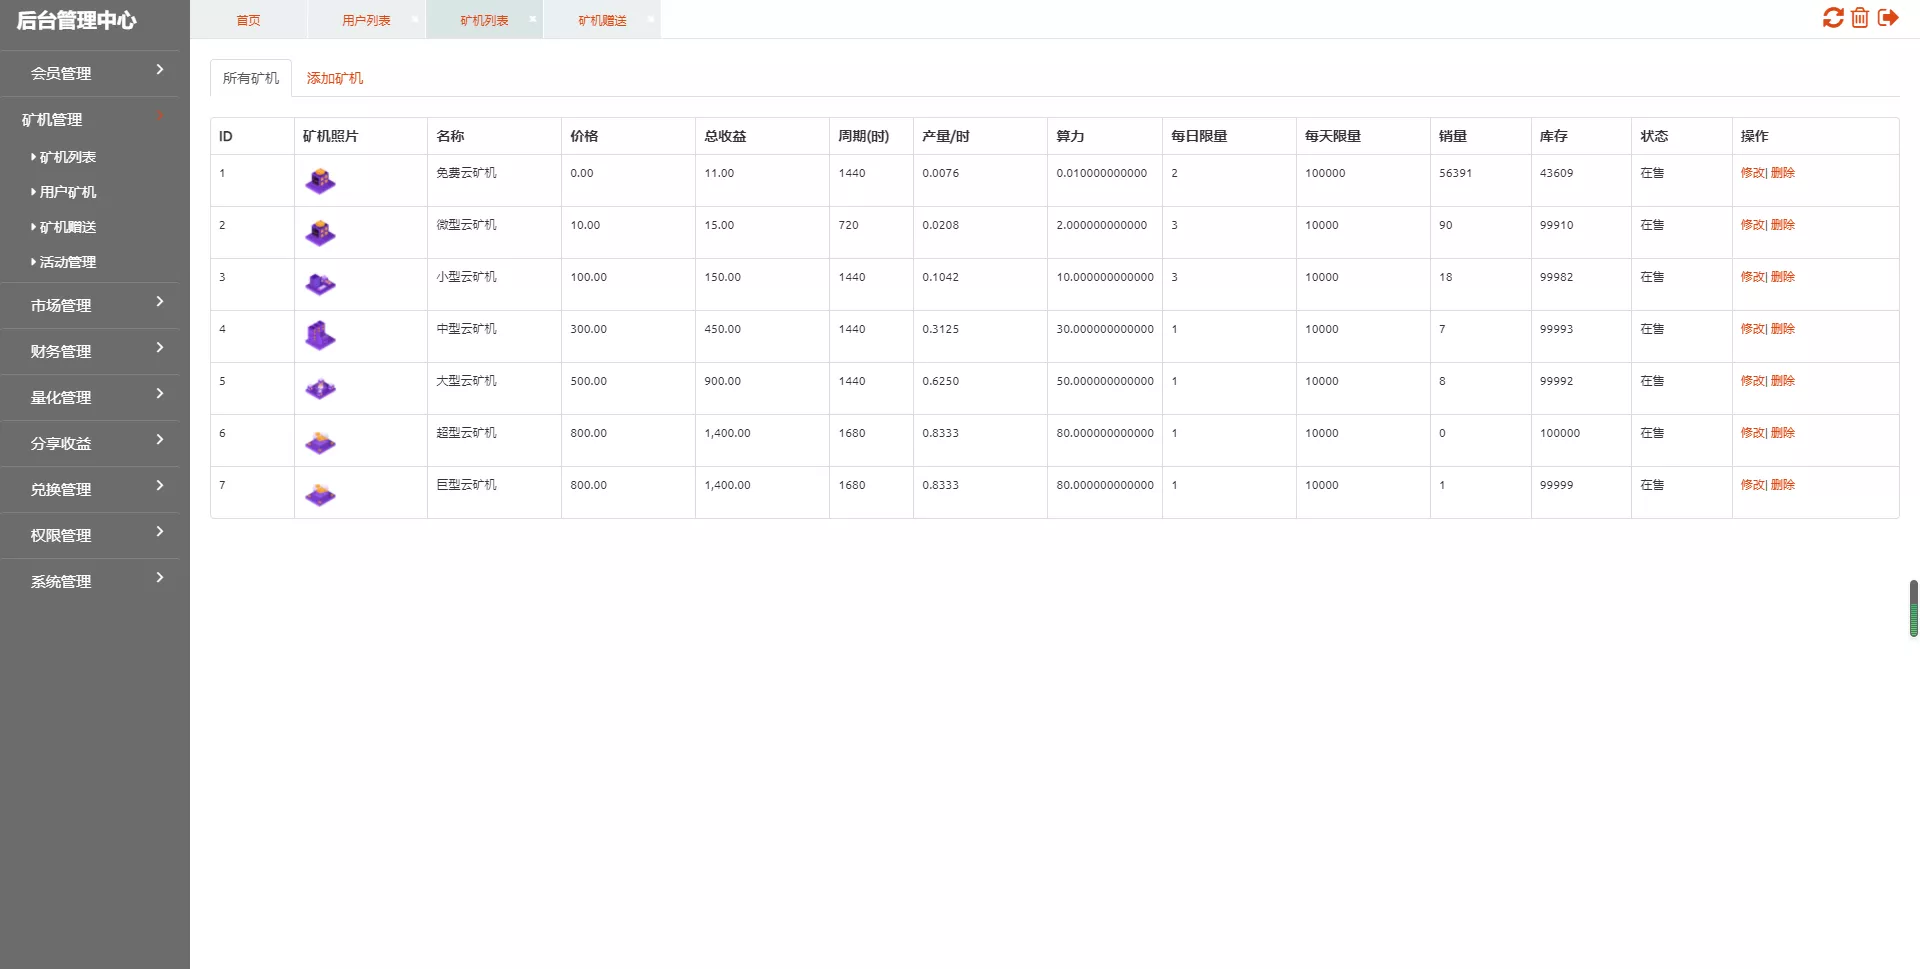Viewport: 1920px width, 969px height.
Task: Click the vertical scrollbar handle on right edge
Action: pyautogui.click(x=1913, y=608)
